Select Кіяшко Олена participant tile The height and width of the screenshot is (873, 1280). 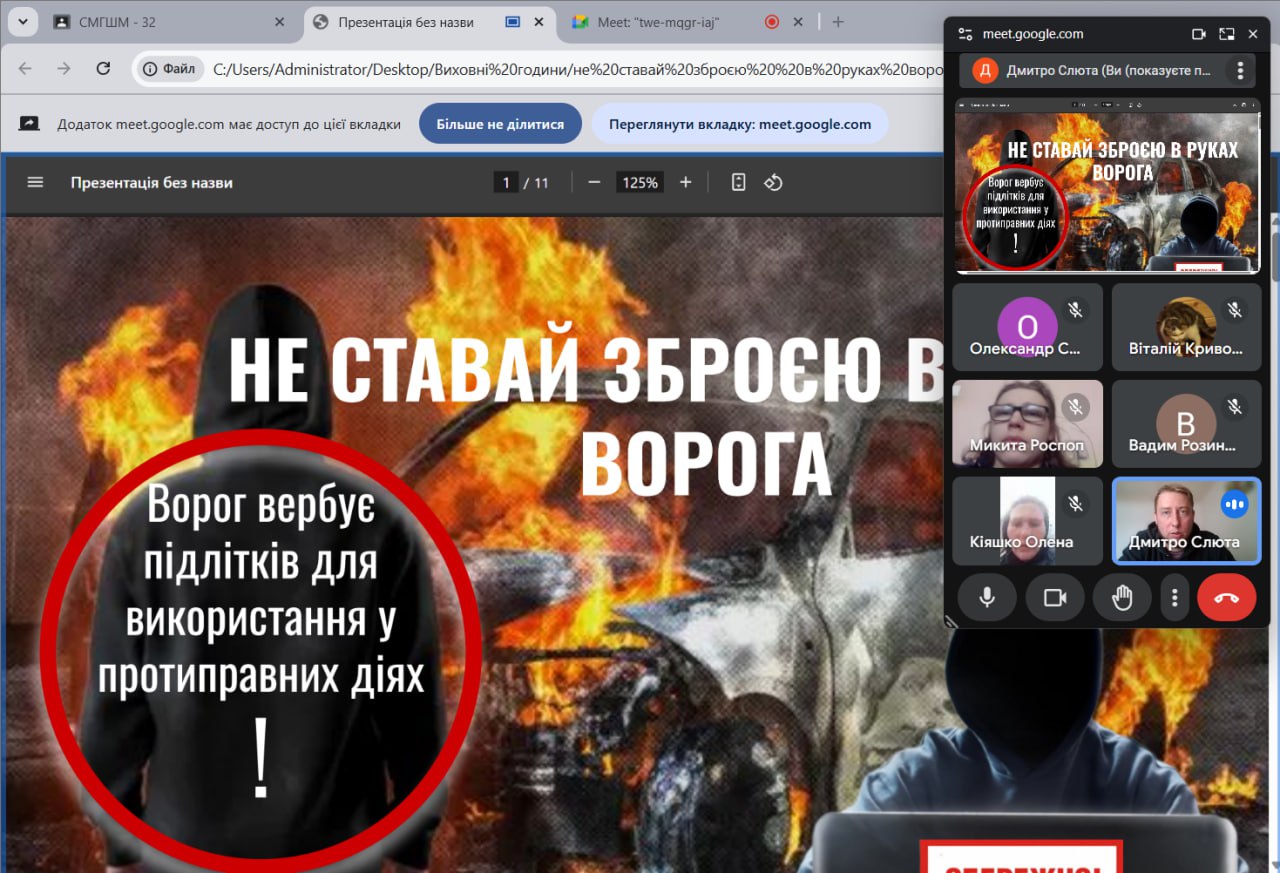1027,520
